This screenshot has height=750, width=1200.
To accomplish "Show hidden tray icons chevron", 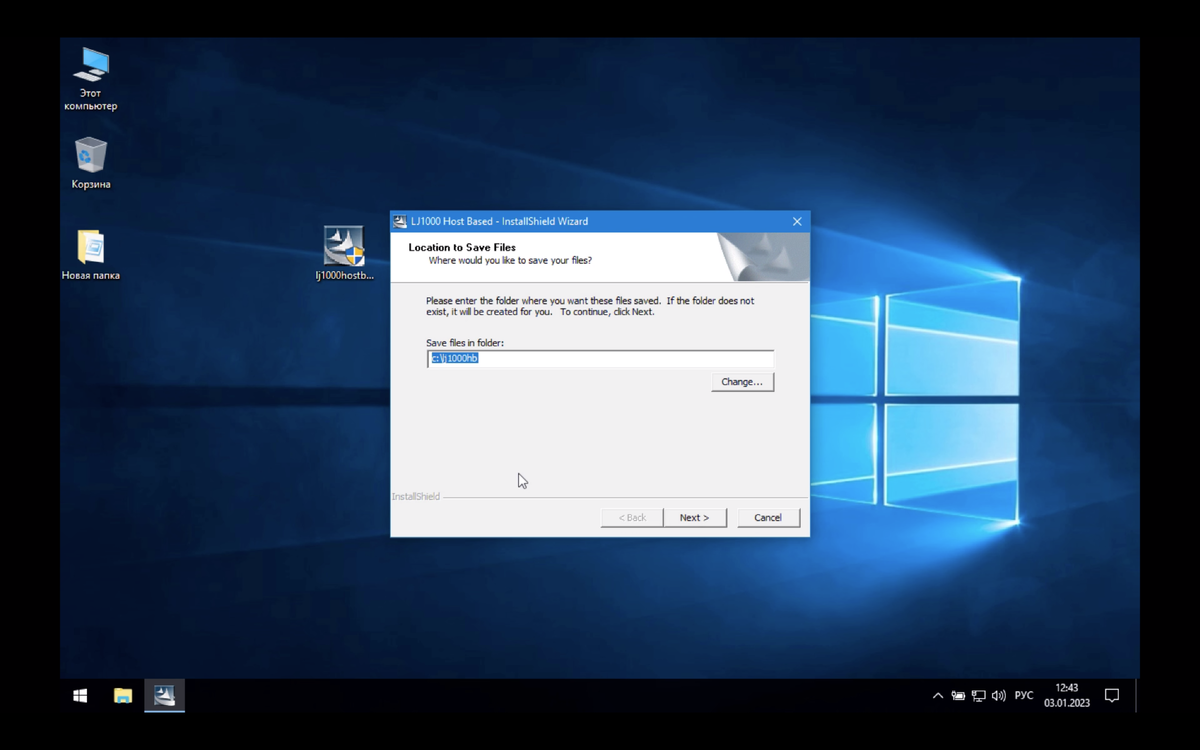I will (x=937, y=695).
